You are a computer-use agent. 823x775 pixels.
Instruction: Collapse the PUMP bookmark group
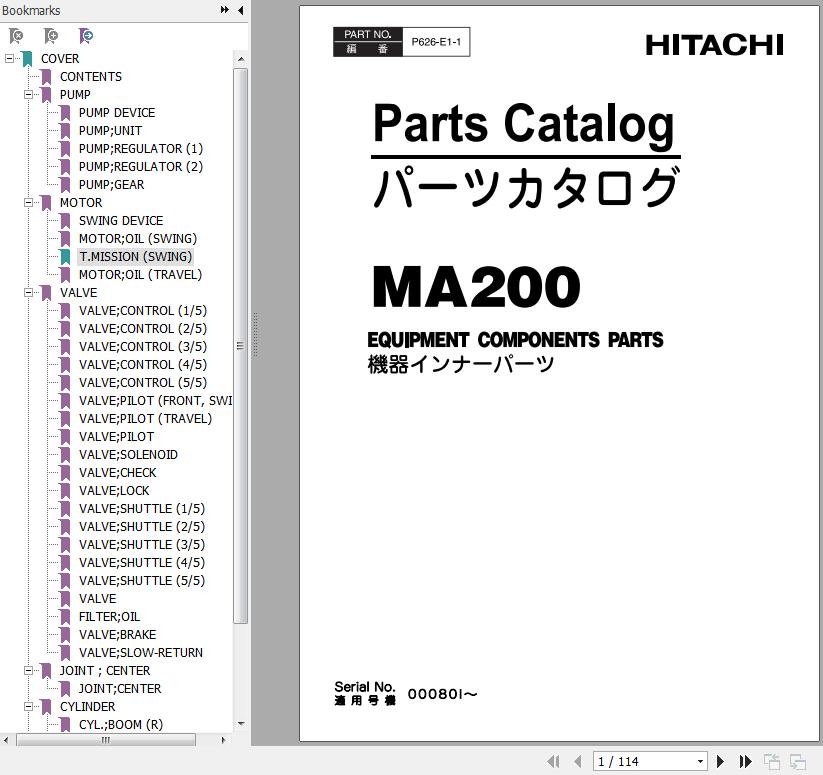[28, 94]
